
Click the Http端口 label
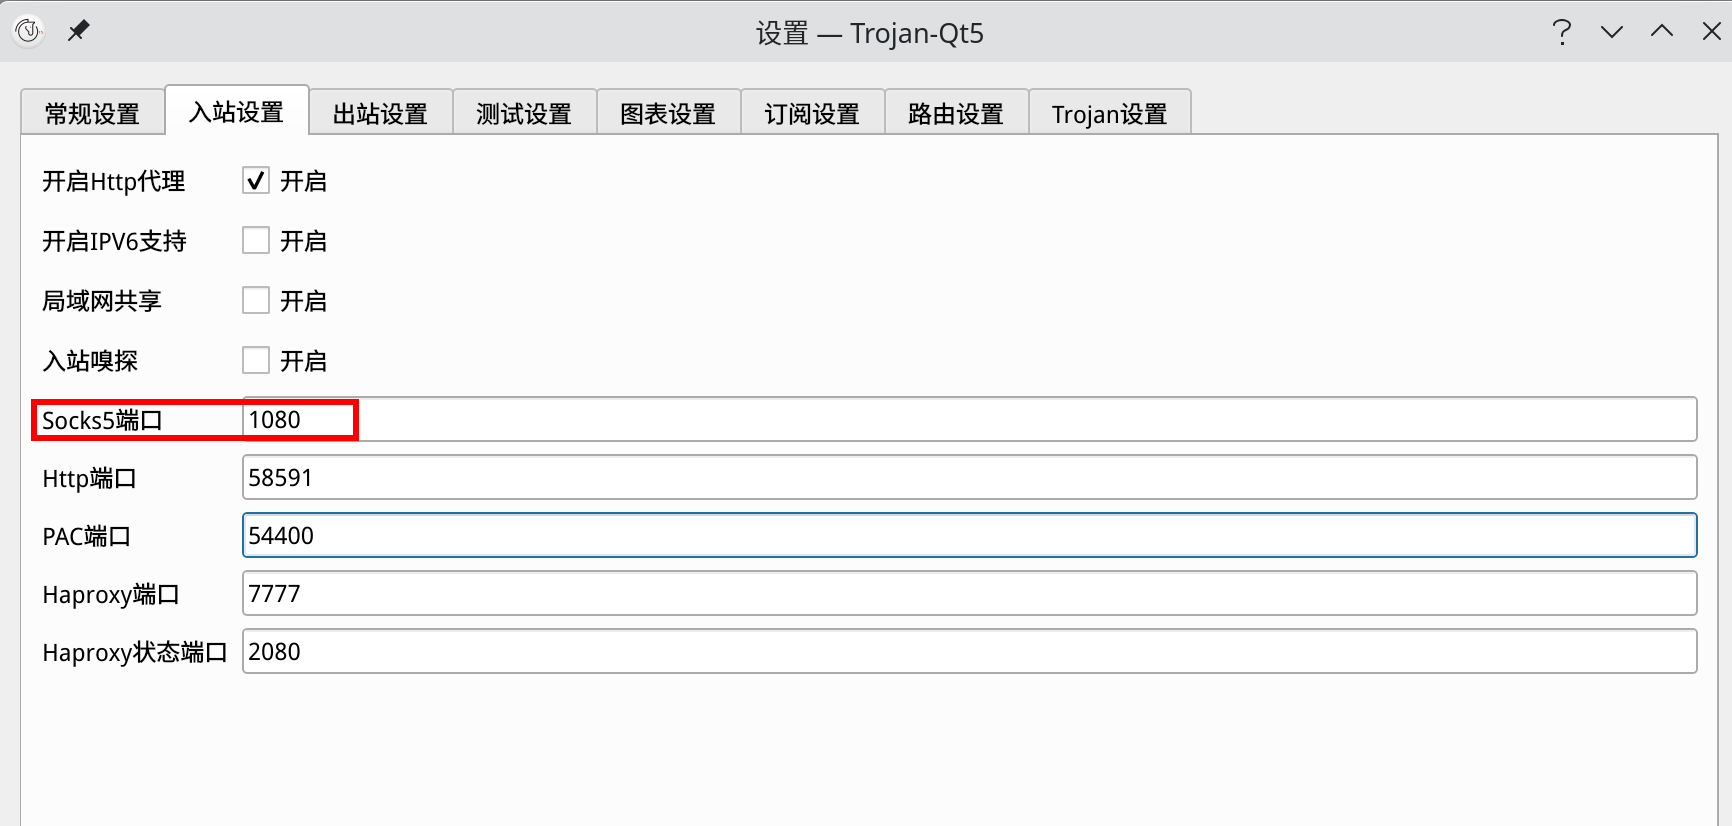tap(89, 479)
